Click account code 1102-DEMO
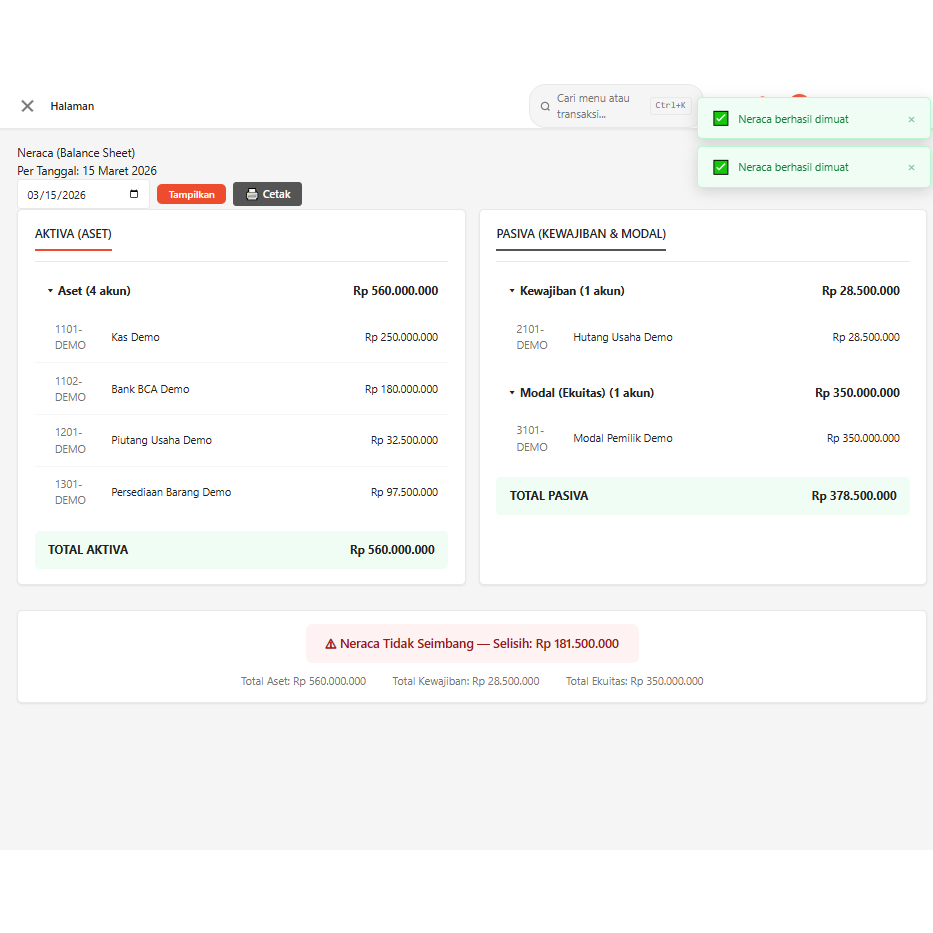The width and height of the screenshot is (933, 933). click(x=70, y=389)
